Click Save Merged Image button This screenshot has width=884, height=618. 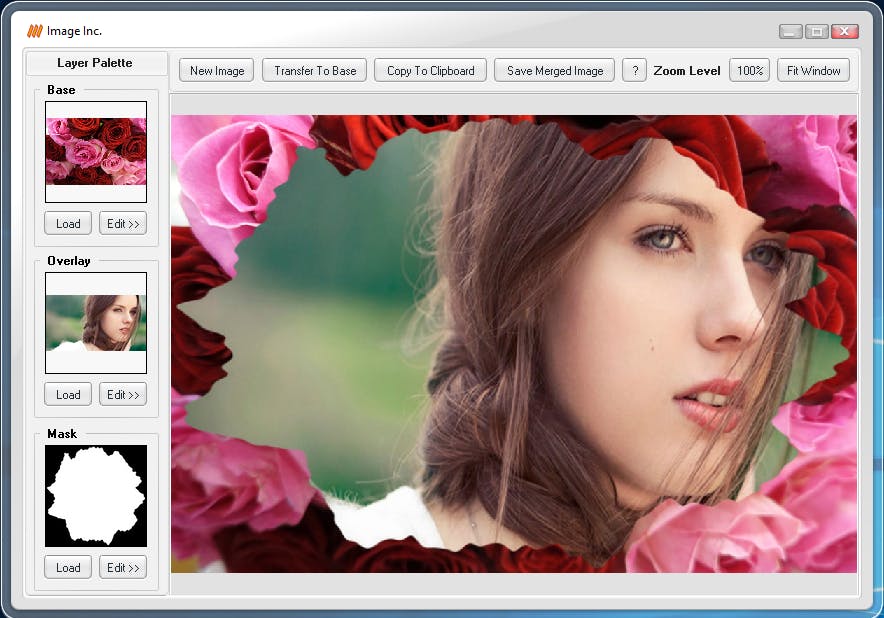coord(555,70)
